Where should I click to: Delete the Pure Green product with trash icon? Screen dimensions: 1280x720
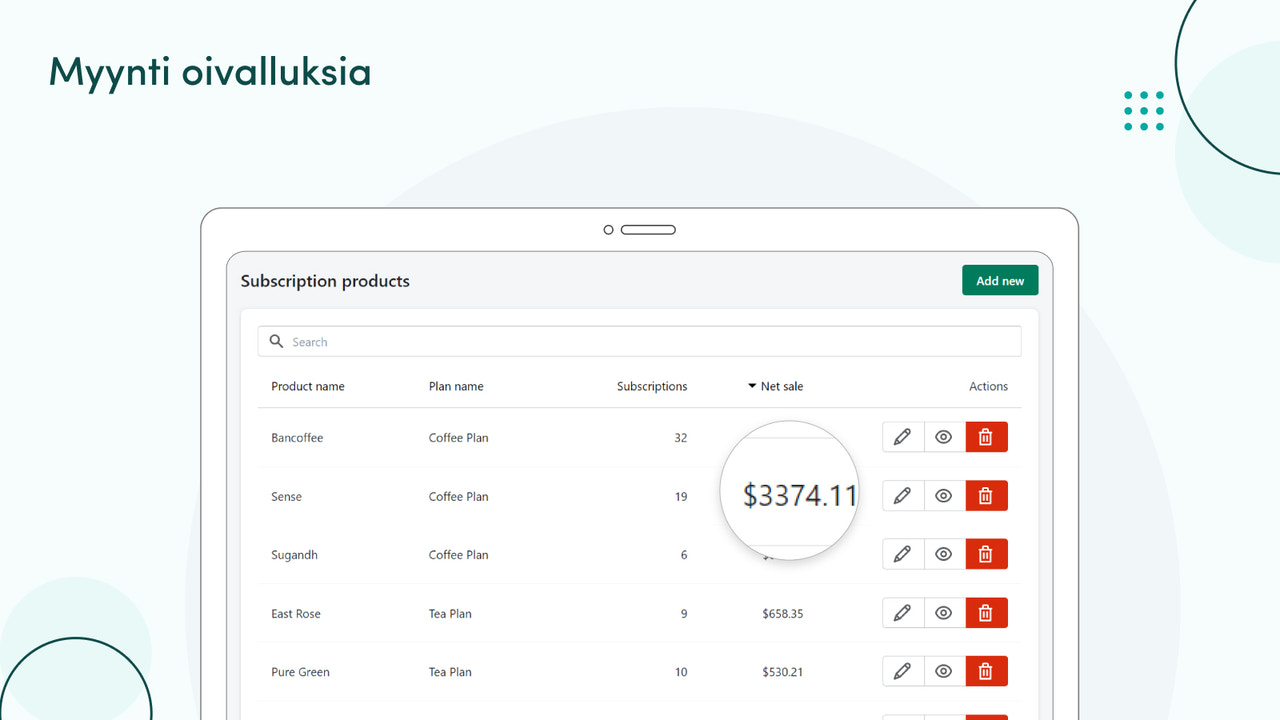pos(986,672)
